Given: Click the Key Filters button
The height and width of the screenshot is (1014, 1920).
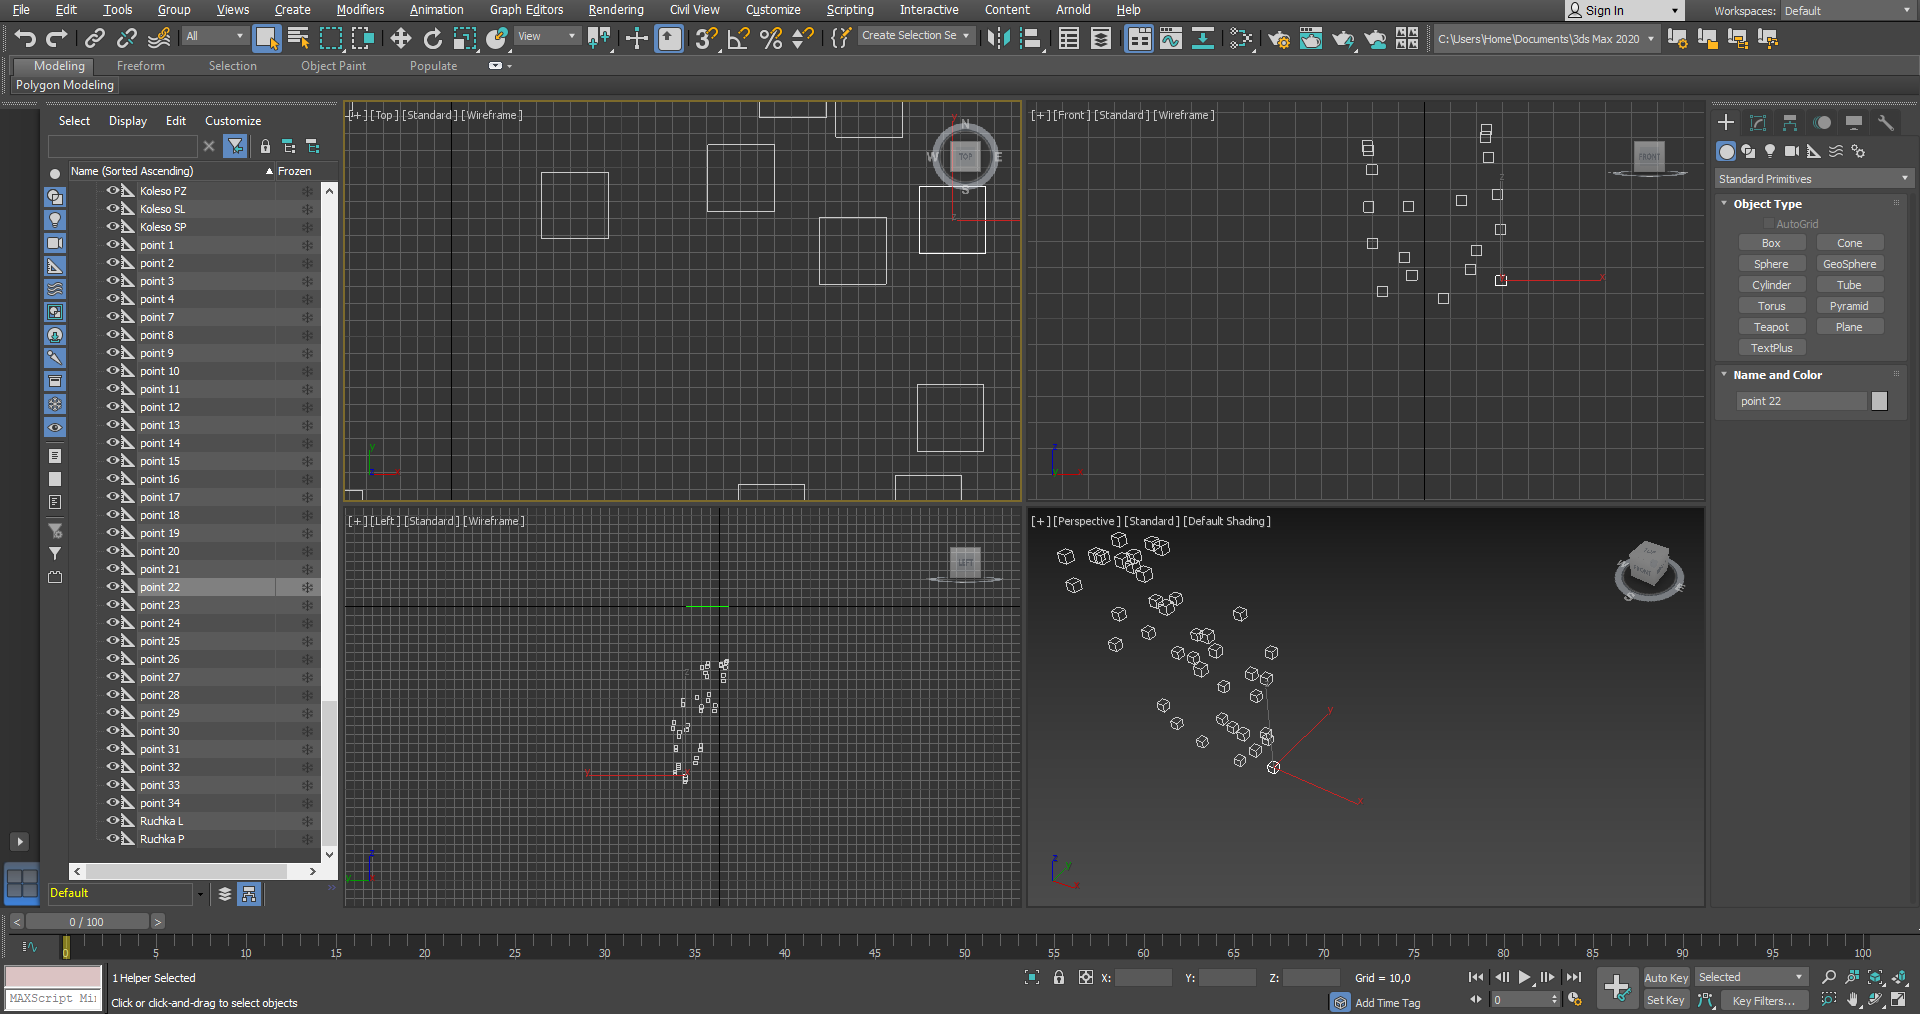Looking at the screenshot, I should click(x=1763, y=1000).
